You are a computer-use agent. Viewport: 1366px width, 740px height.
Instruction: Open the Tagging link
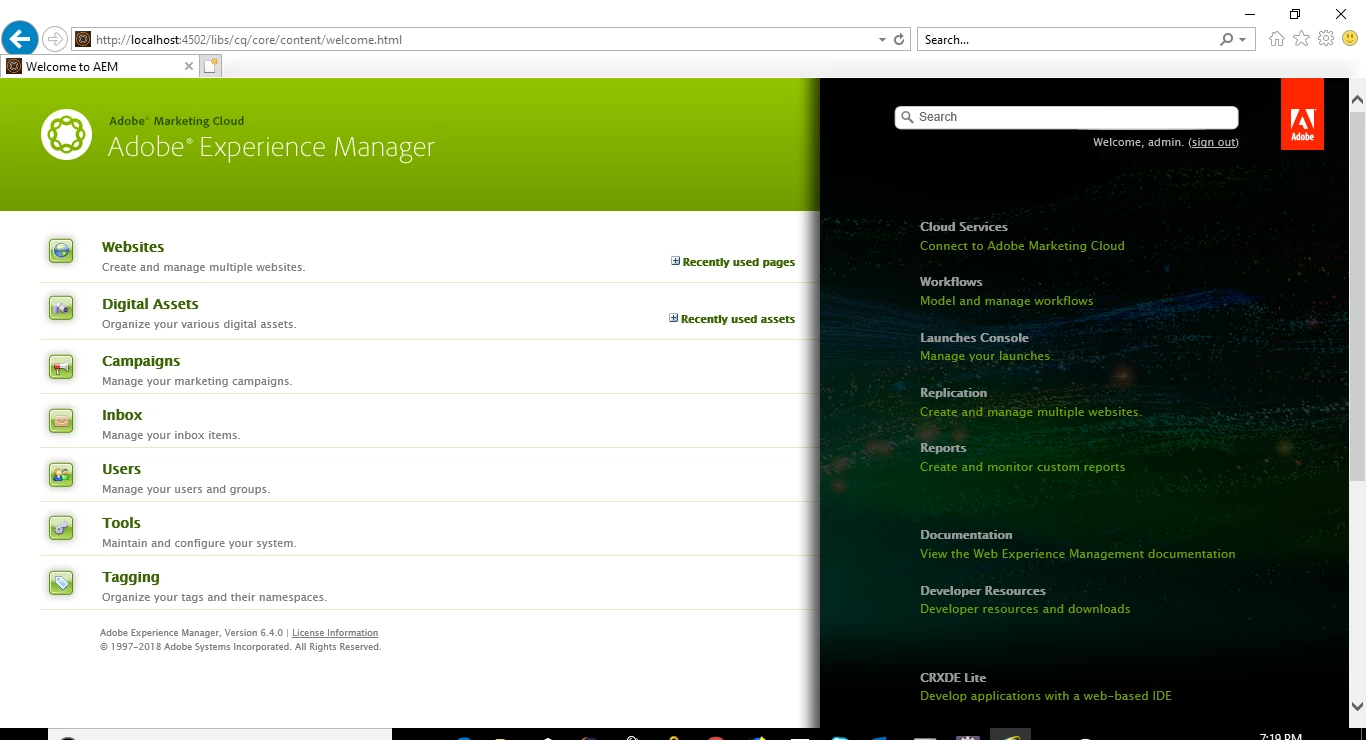click(131, 577)
